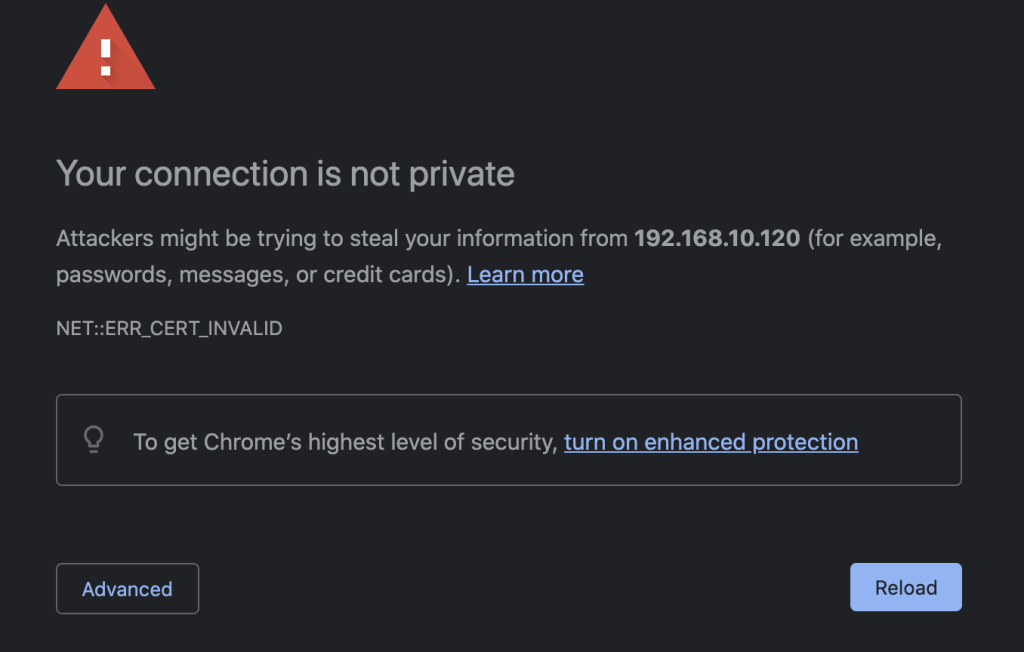Screen dimensions: 1024x652
Task: Click the white exclamation mark in the triangle
Action: pyautogui.click(x=106, y=57)
